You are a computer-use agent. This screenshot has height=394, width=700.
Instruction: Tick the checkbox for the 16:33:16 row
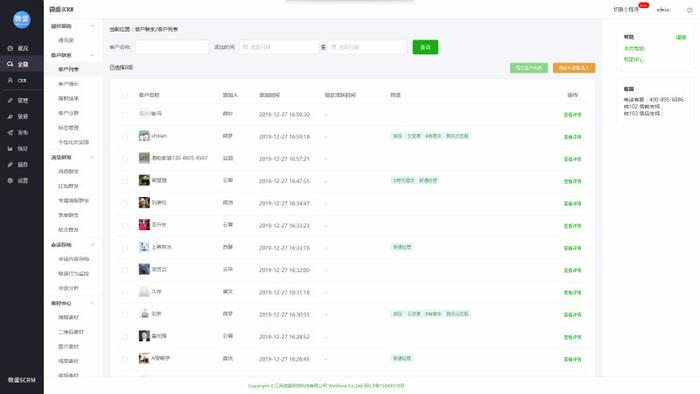point(125,248)
